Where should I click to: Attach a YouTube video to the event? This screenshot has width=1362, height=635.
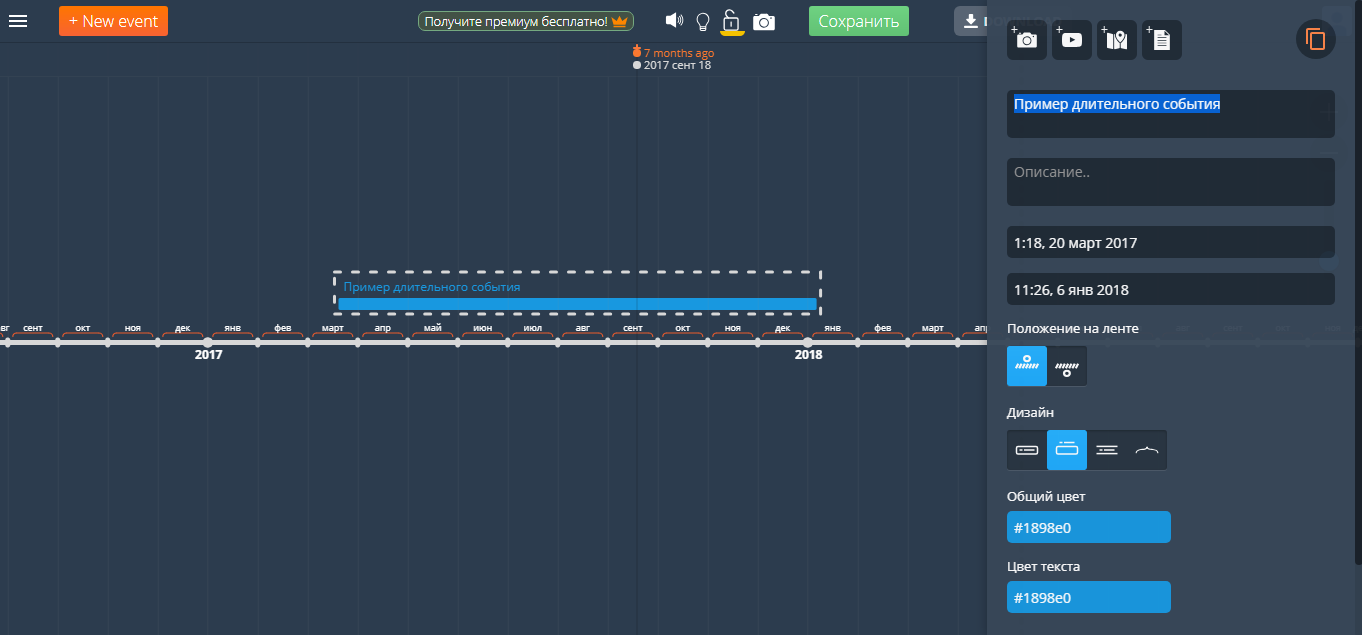1071,39
